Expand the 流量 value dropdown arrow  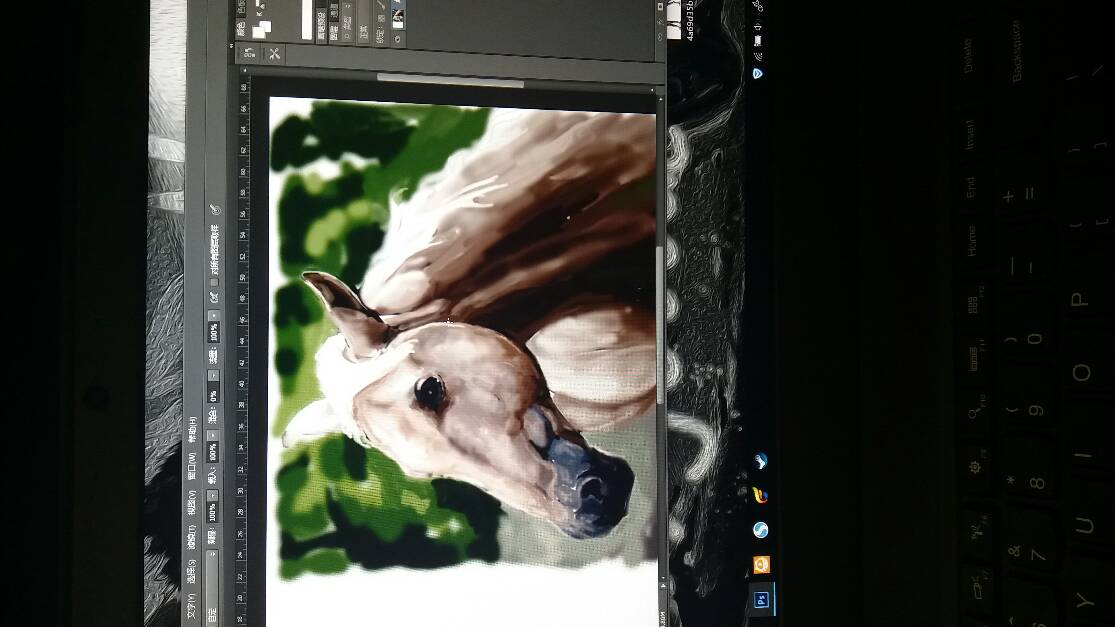(213, 315)
